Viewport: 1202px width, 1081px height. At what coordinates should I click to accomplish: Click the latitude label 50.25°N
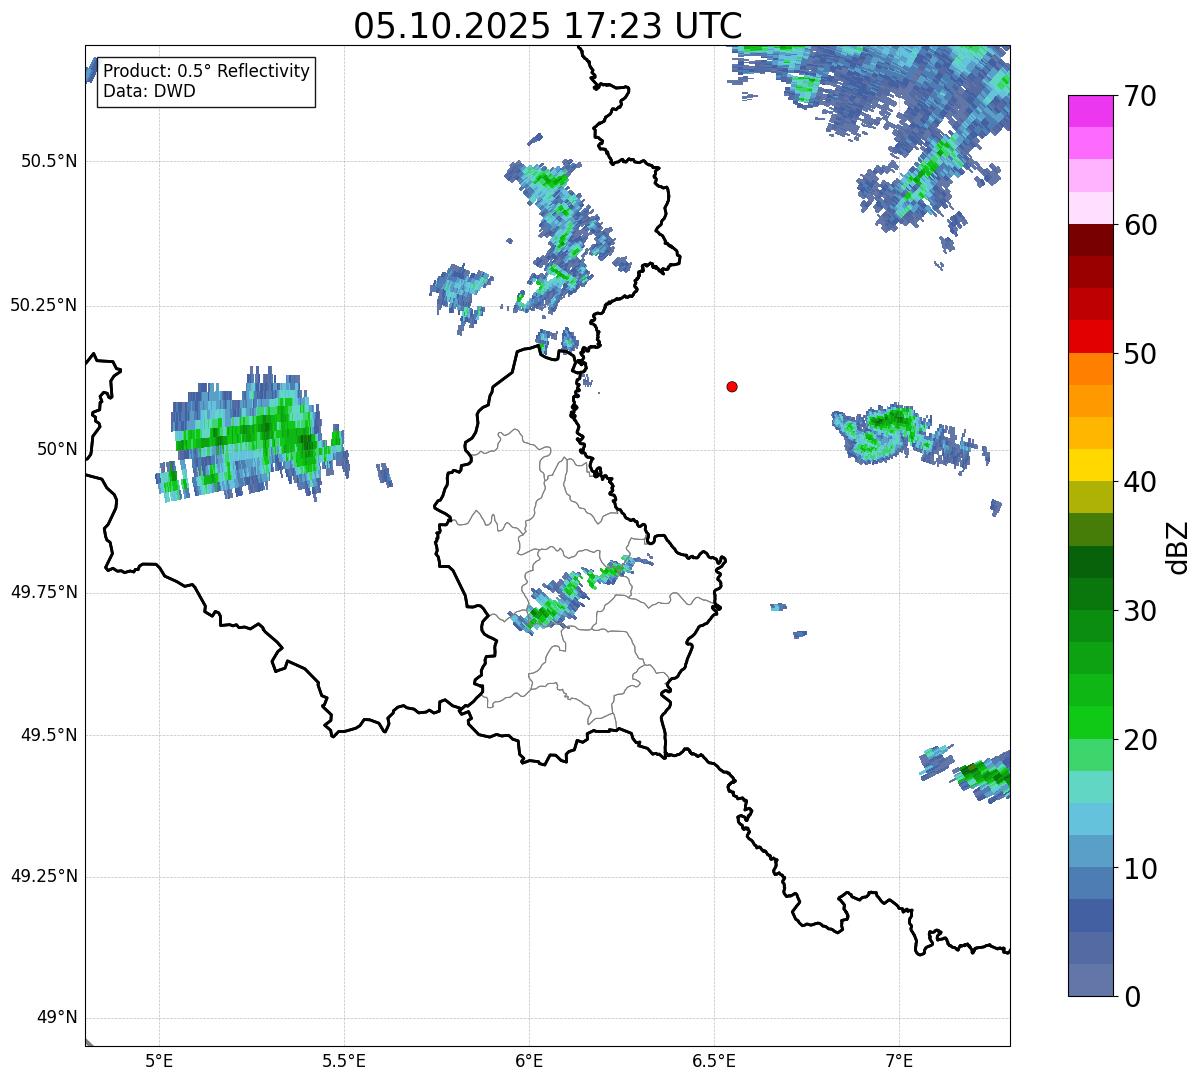44,305
